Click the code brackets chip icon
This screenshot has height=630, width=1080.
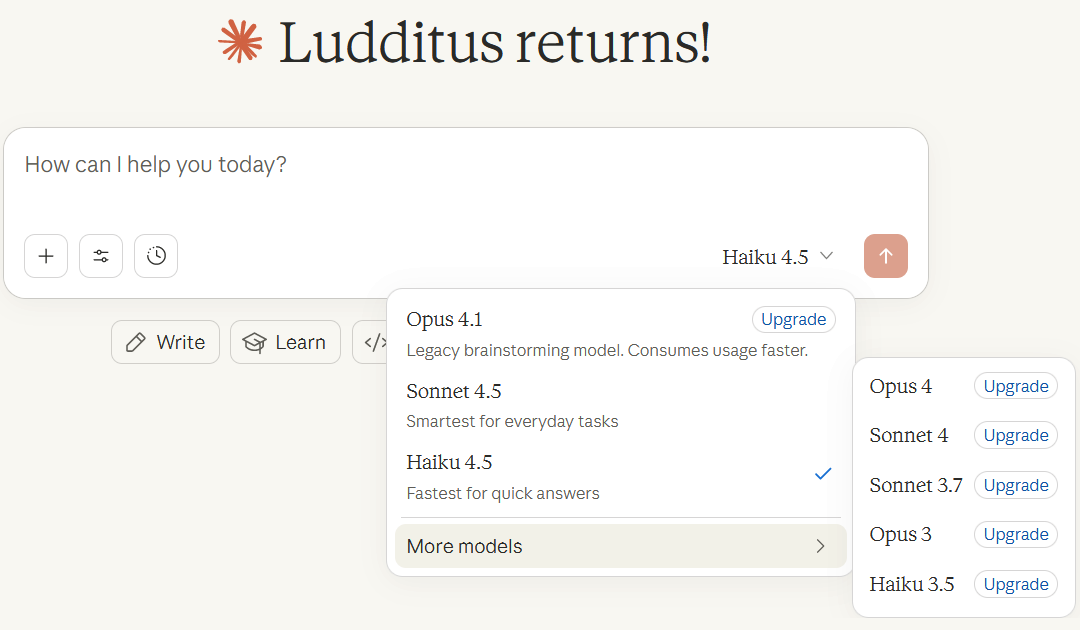[374, 342]
